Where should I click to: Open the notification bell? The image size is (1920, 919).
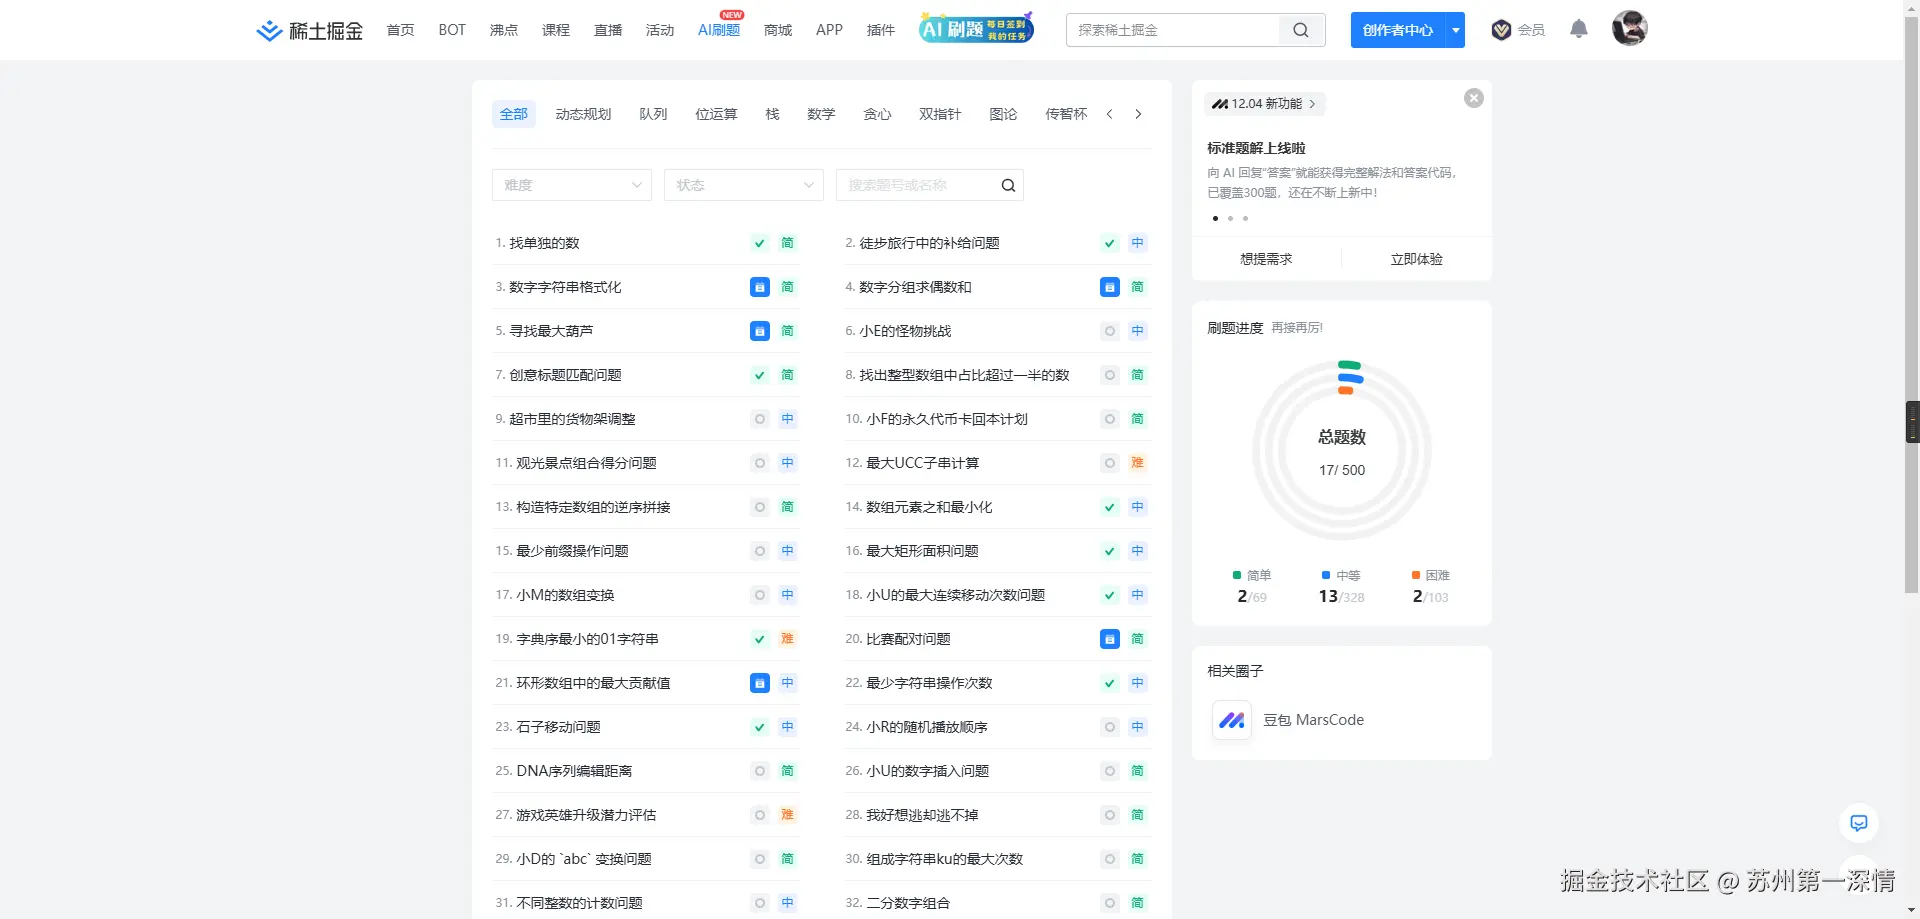1578,29
